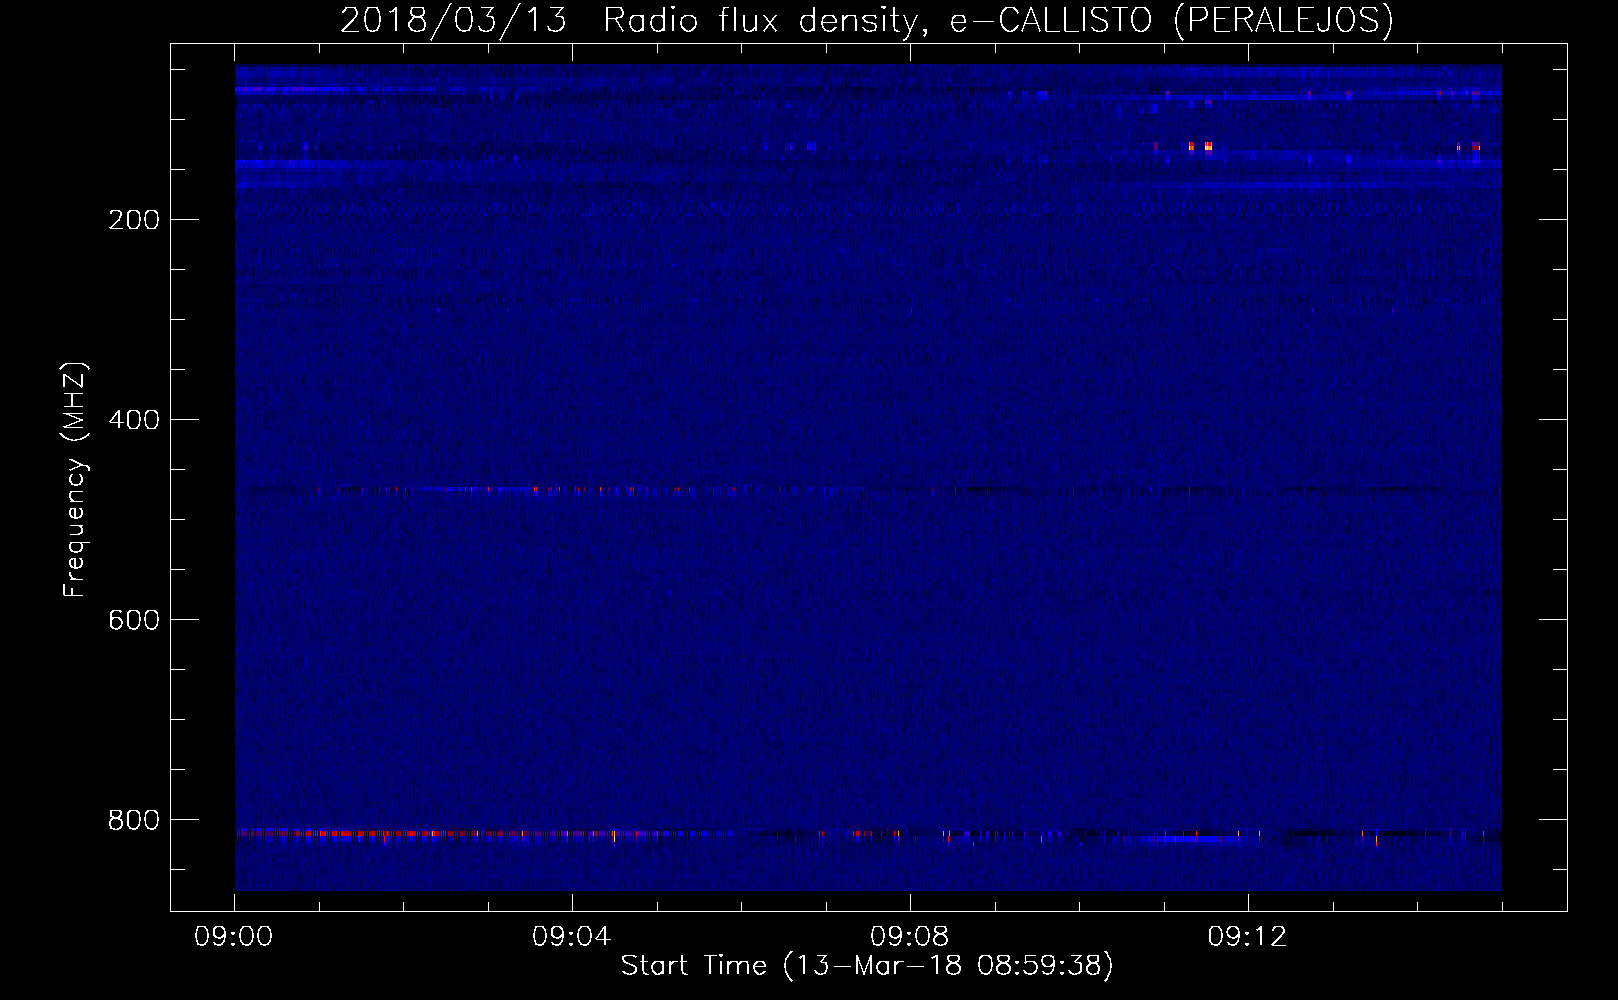Select the 200 frequency tick label

134,220
